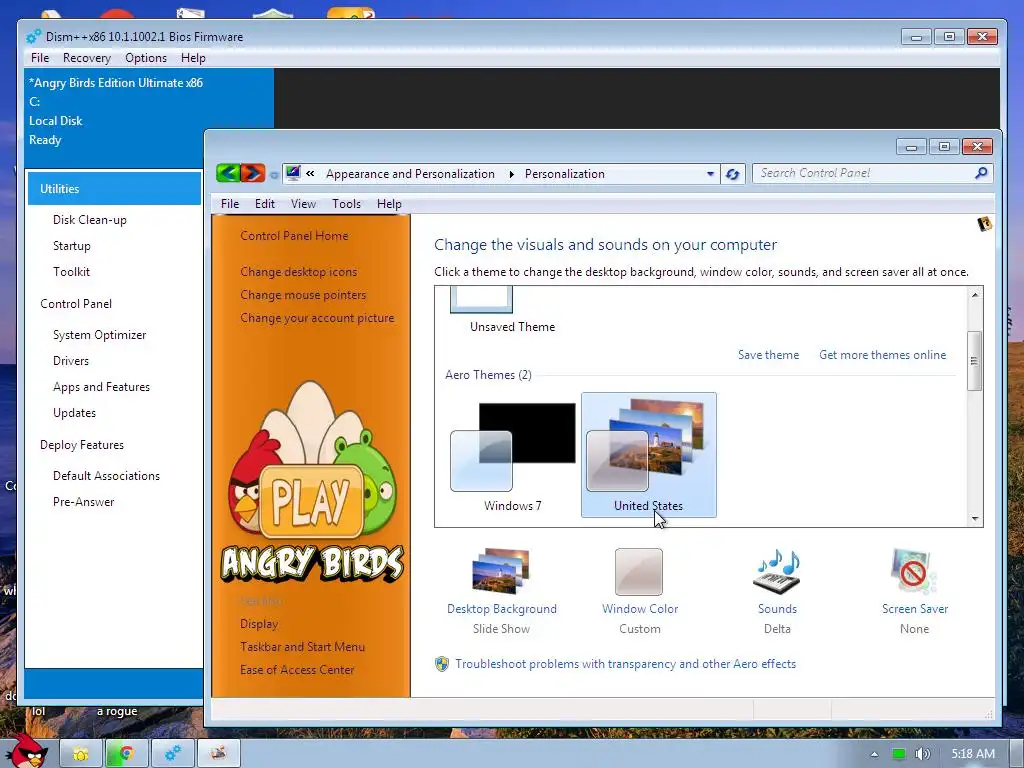This screenshot has width=1024, height=768.
Task: Click Change mouse pointers link
Action: tap(303, 295)
